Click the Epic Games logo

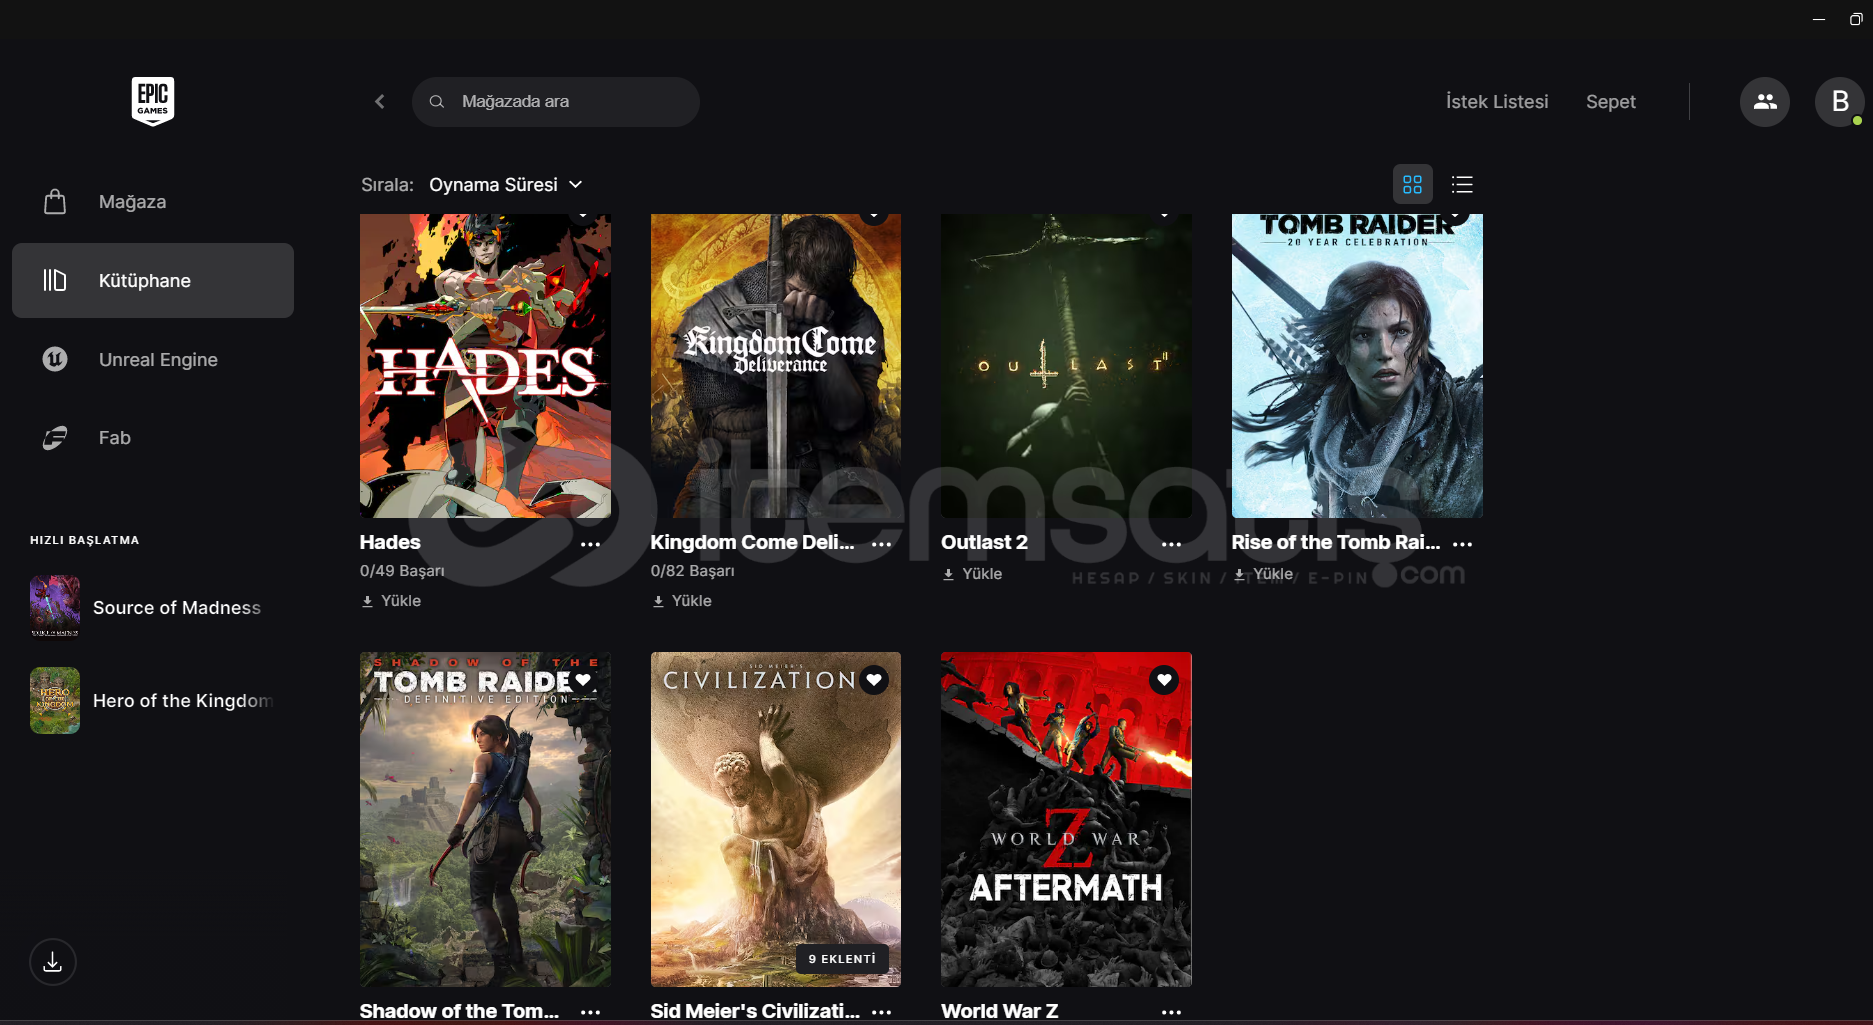tap(153, 100)
